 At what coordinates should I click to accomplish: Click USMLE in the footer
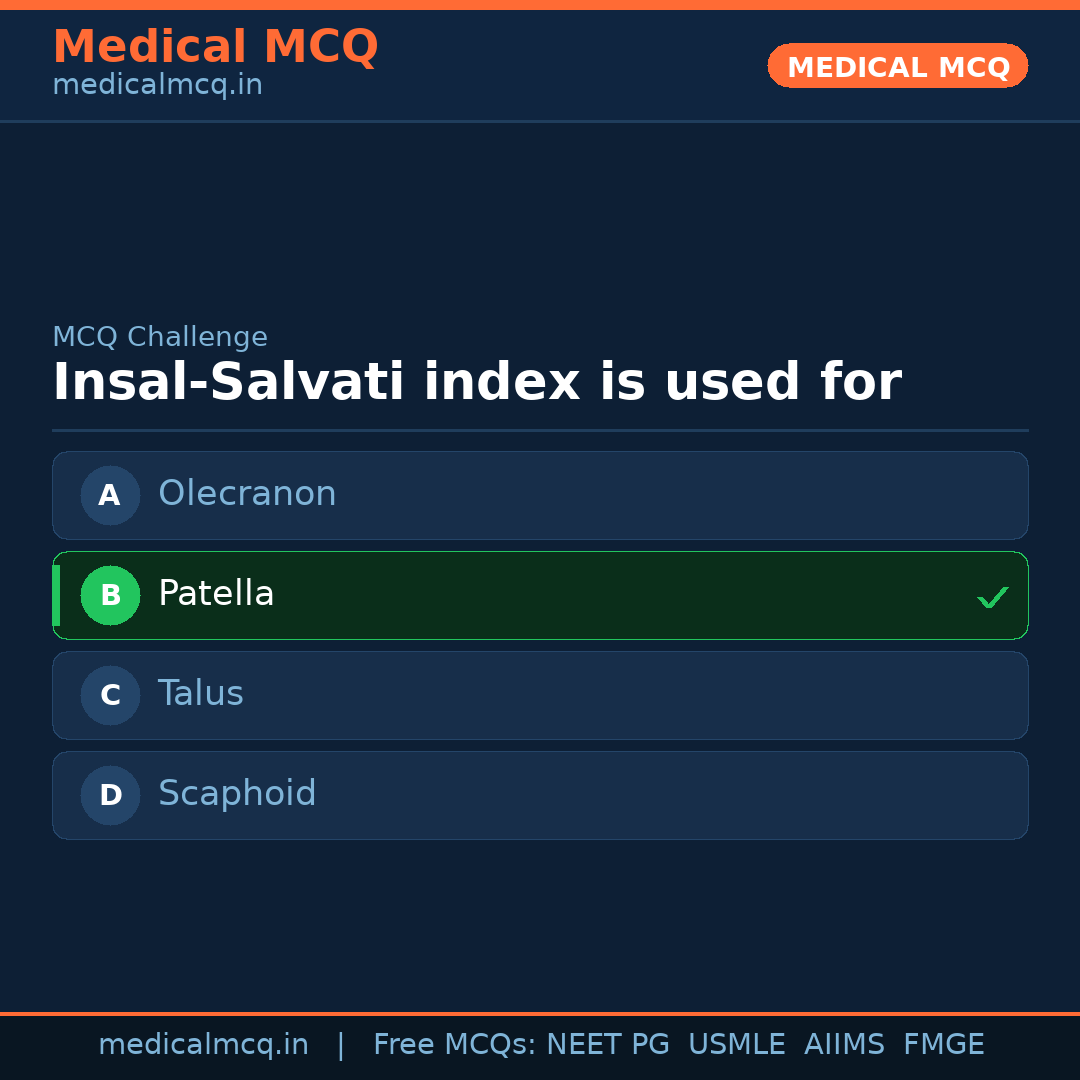(737, 1045)
